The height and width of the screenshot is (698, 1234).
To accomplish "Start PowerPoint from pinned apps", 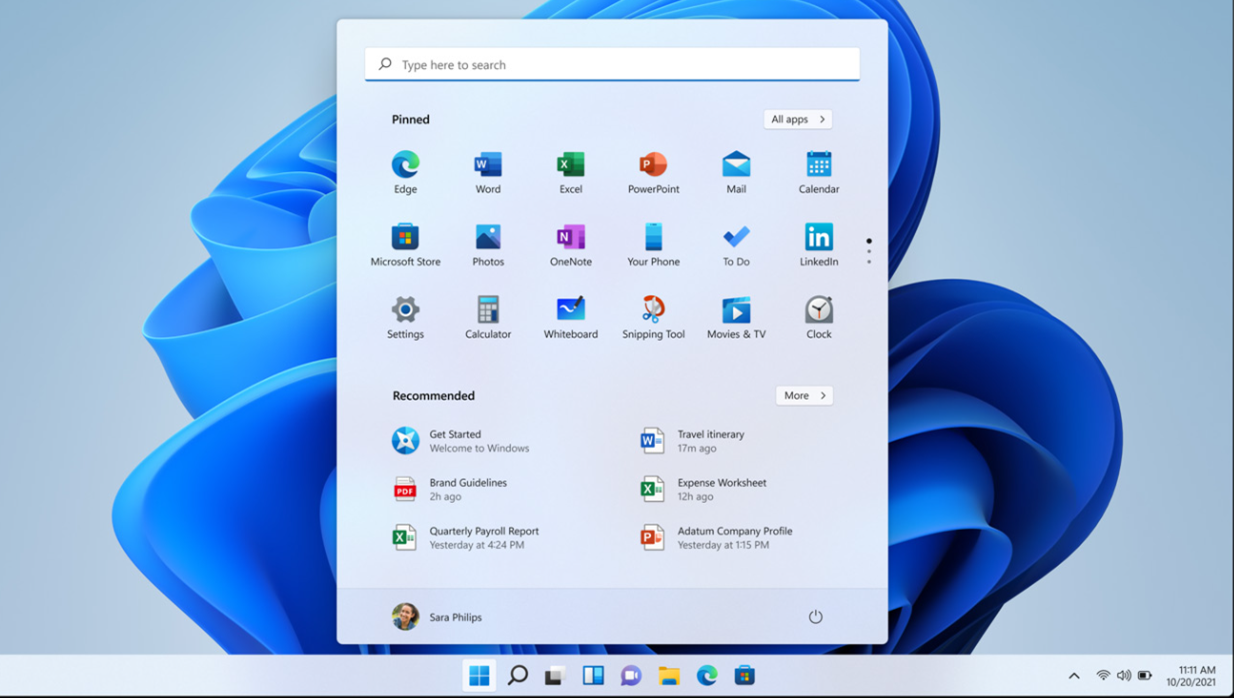I will click(x=653, y=172).
